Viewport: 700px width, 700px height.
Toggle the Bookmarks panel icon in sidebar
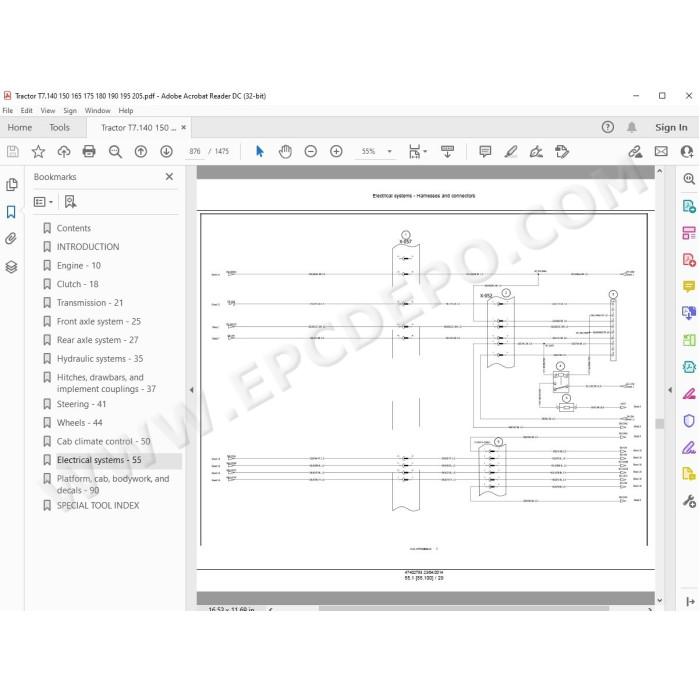tap(11, 212)
